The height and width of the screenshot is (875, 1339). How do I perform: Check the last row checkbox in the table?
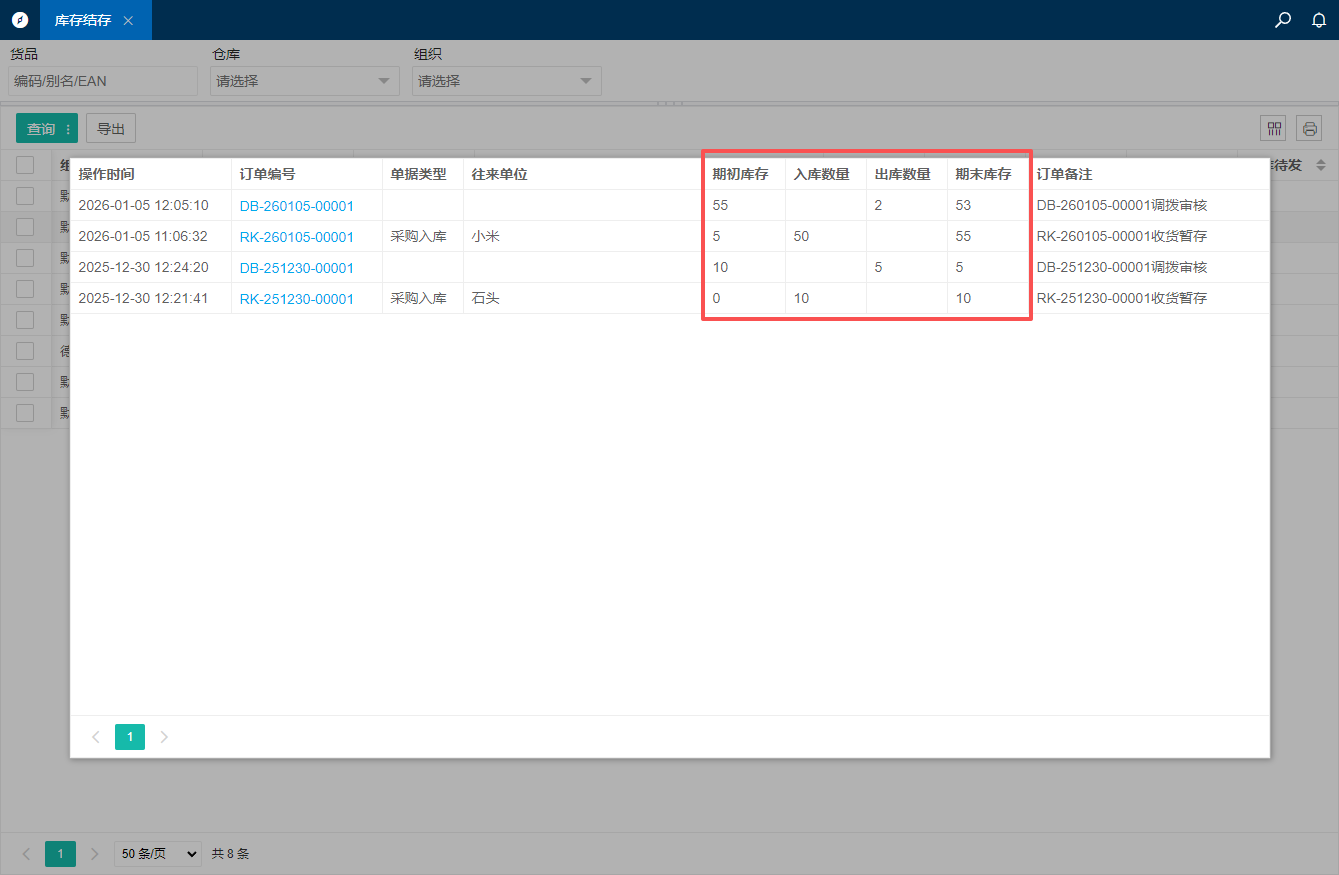(x=25, y=413)
